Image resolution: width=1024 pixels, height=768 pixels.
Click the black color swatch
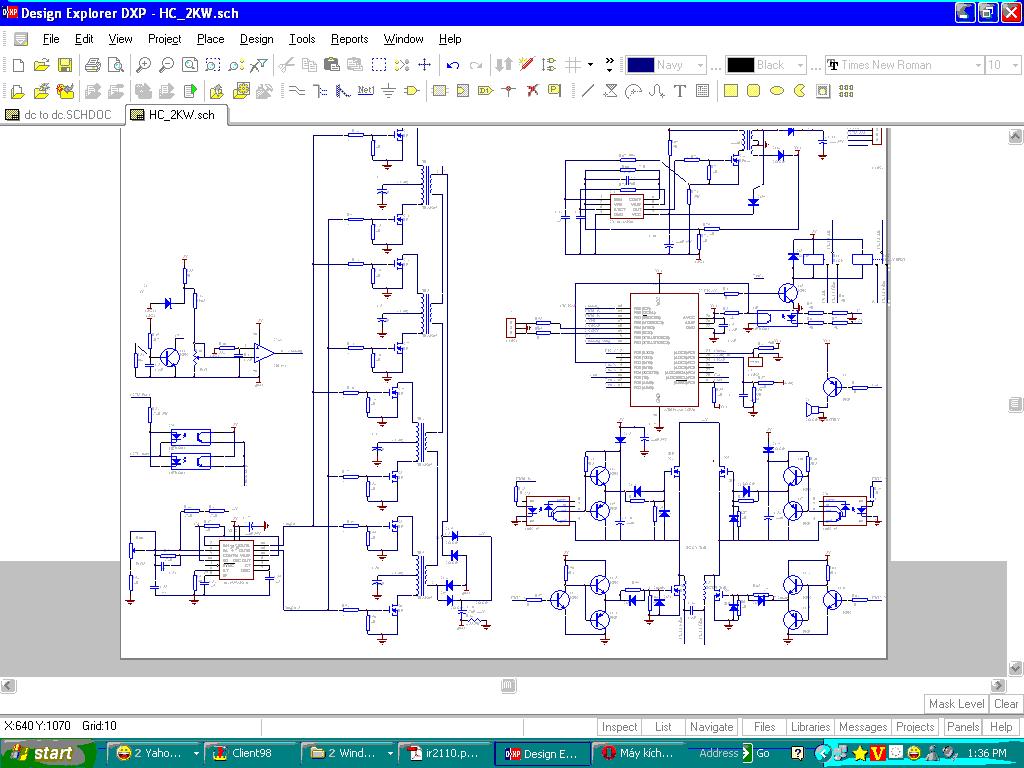pyautogui.click(x=741, y=65)
